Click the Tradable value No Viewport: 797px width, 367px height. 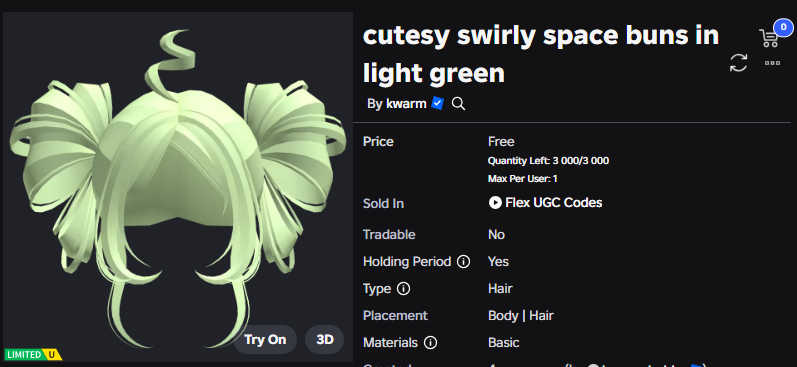pyautogui.click(x=496, y=235)
